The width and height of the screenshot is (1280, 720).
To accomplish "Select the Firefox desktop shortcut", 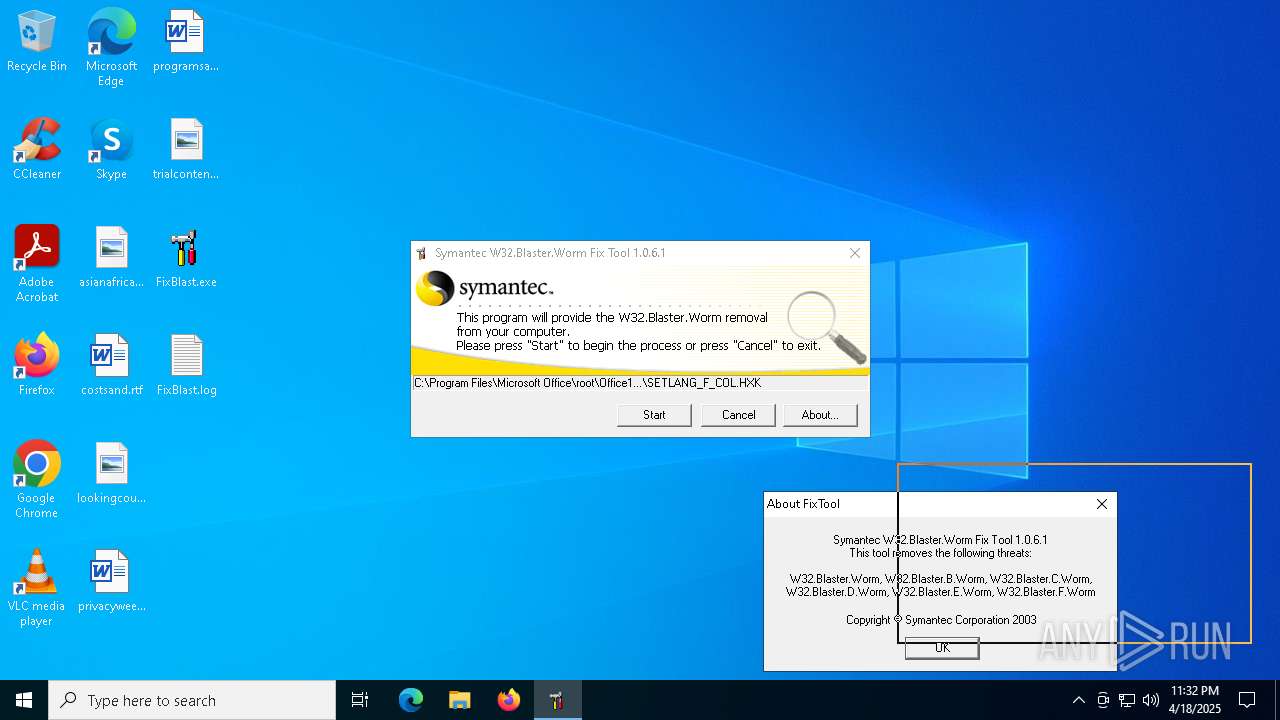I will tap(37, 366).
